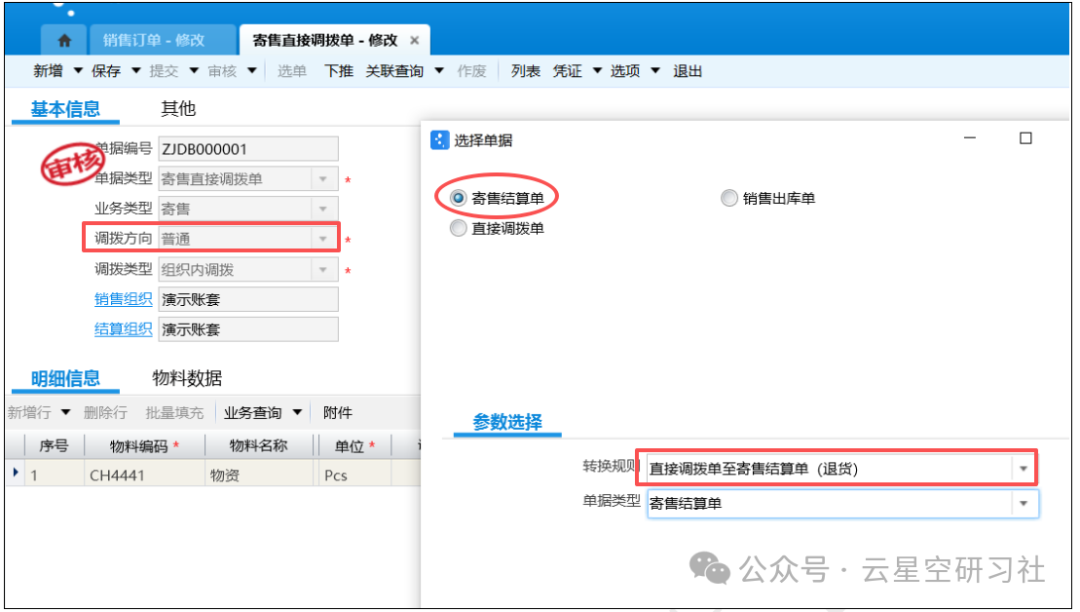1080x612 pixels.
Task: Close the 寄售直接调拨单 tab
Action: tap(415, 41)
